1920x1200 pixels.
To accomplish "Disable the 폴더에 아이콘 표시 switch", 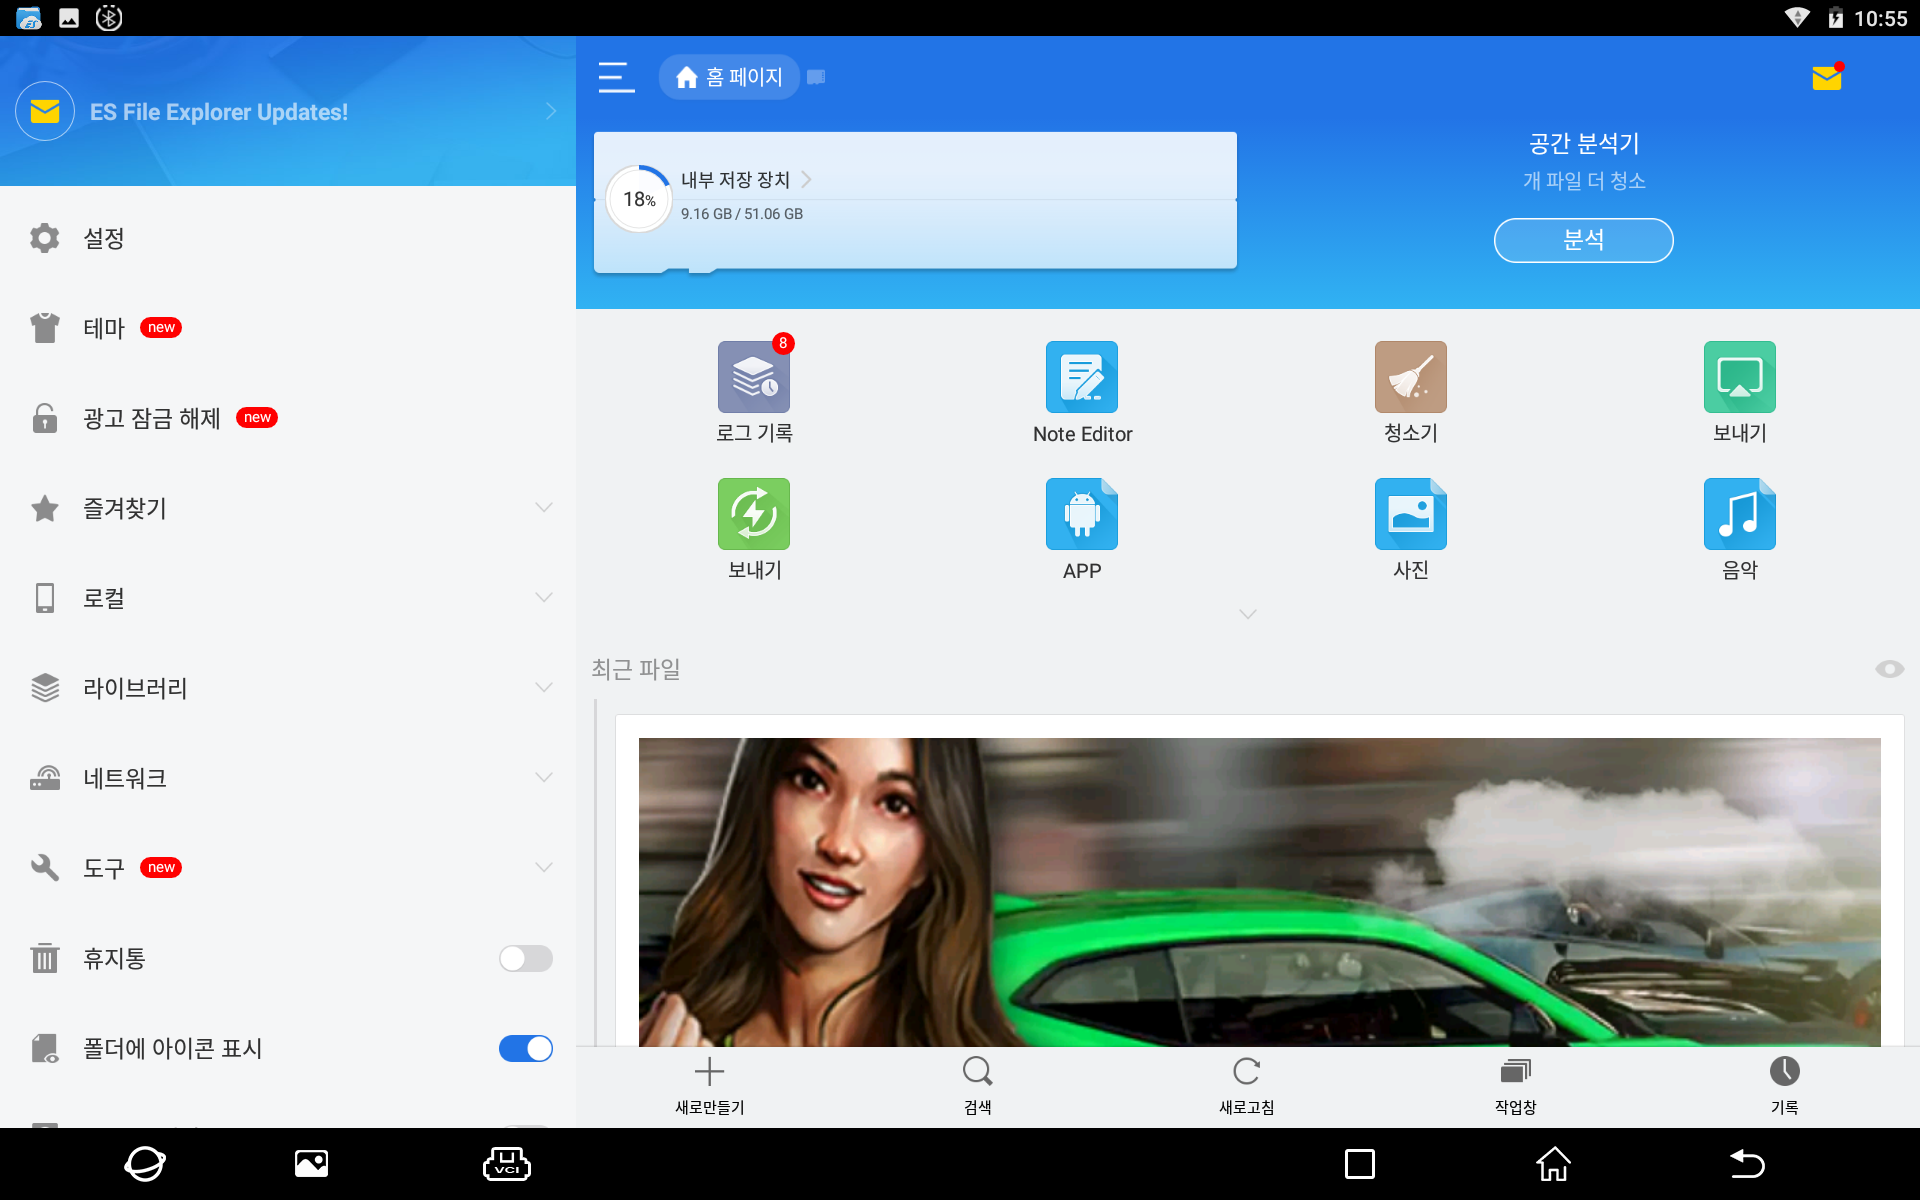I will (526, 1048).
